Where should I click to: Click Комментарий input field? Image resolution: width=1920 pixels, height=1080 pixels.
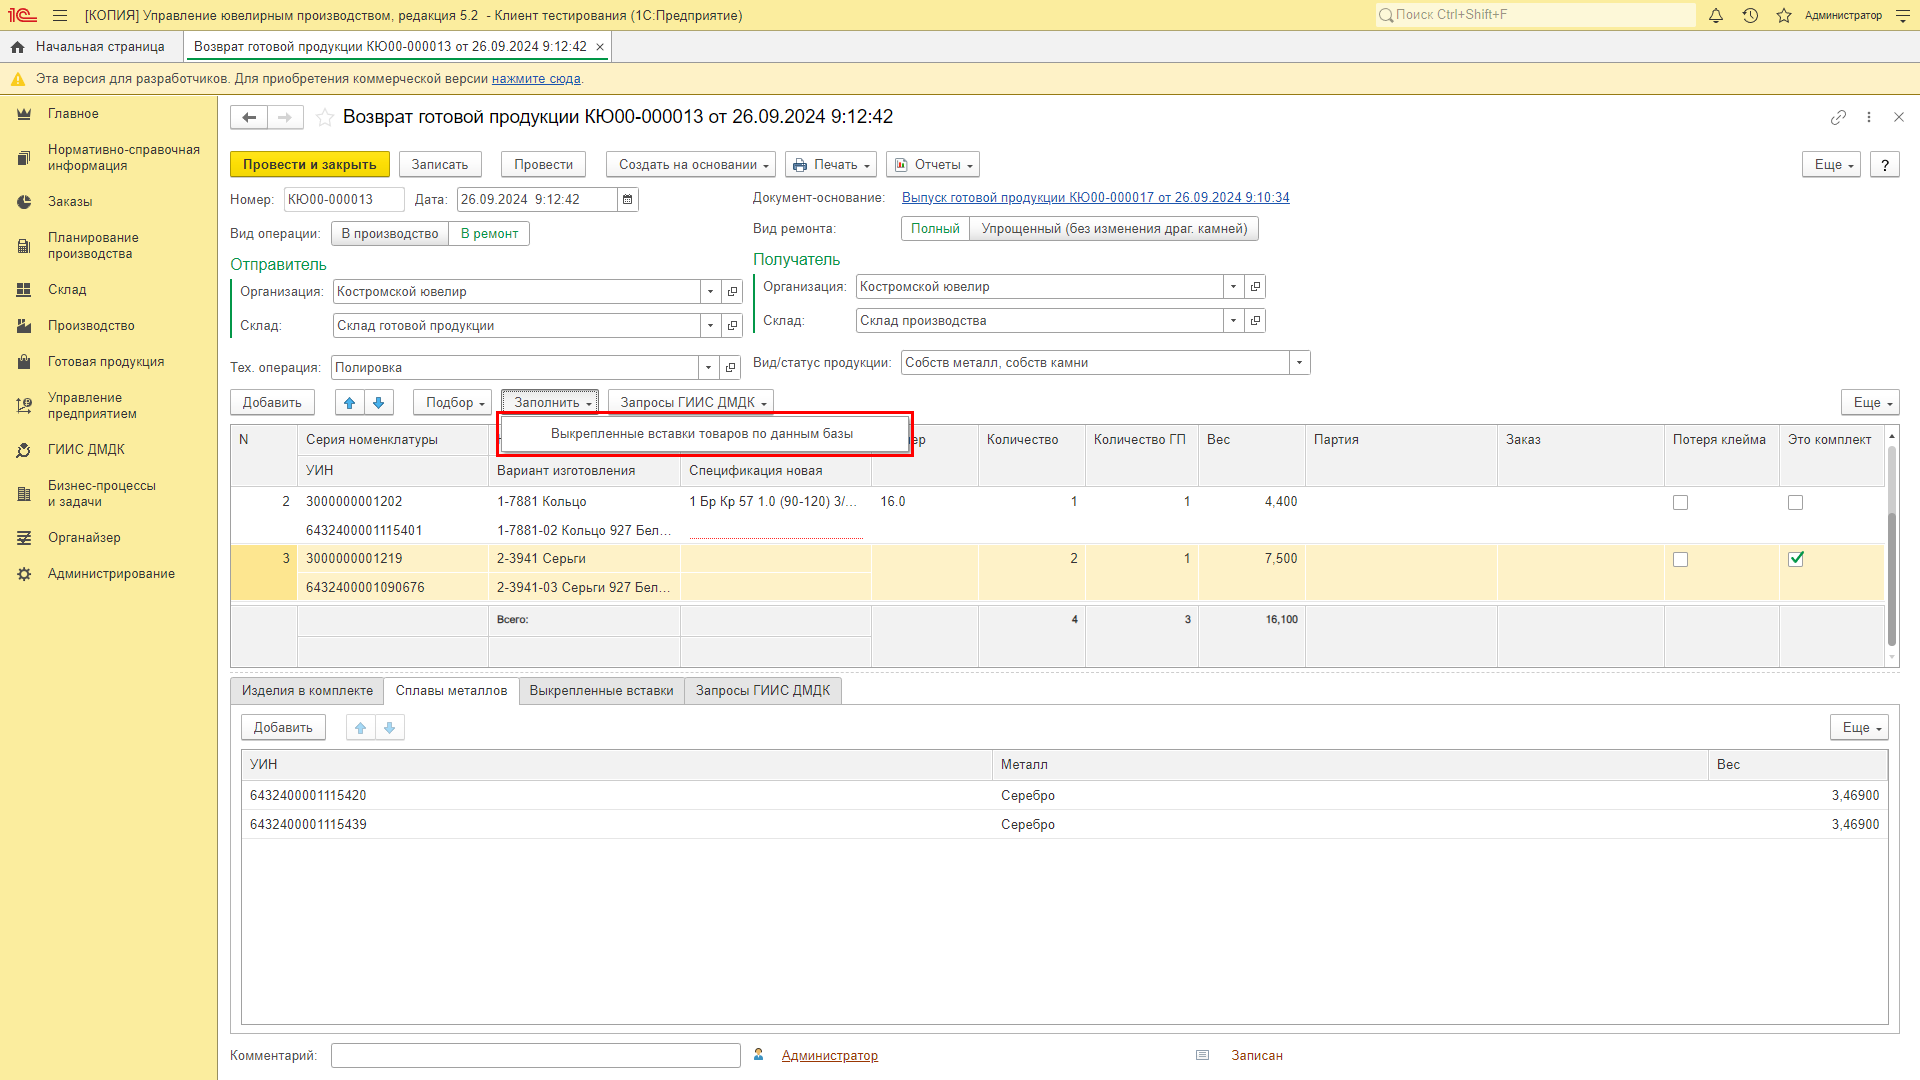535,1056
